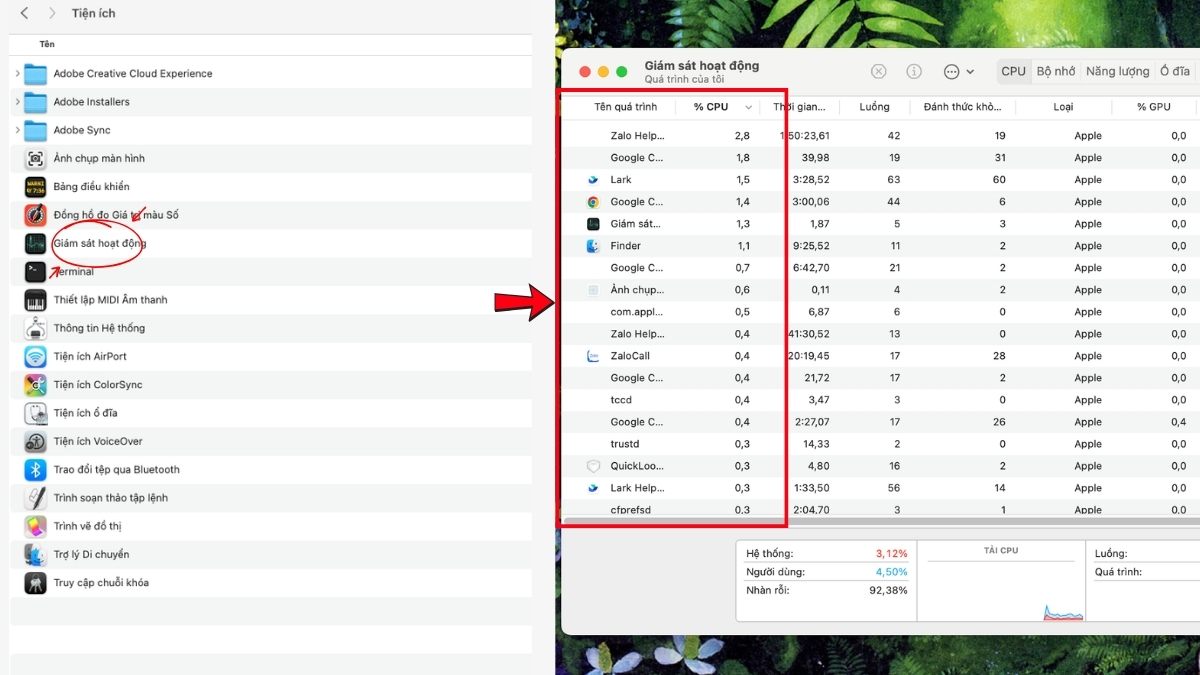Switch to the Bộ nhớ tab

1056,71
